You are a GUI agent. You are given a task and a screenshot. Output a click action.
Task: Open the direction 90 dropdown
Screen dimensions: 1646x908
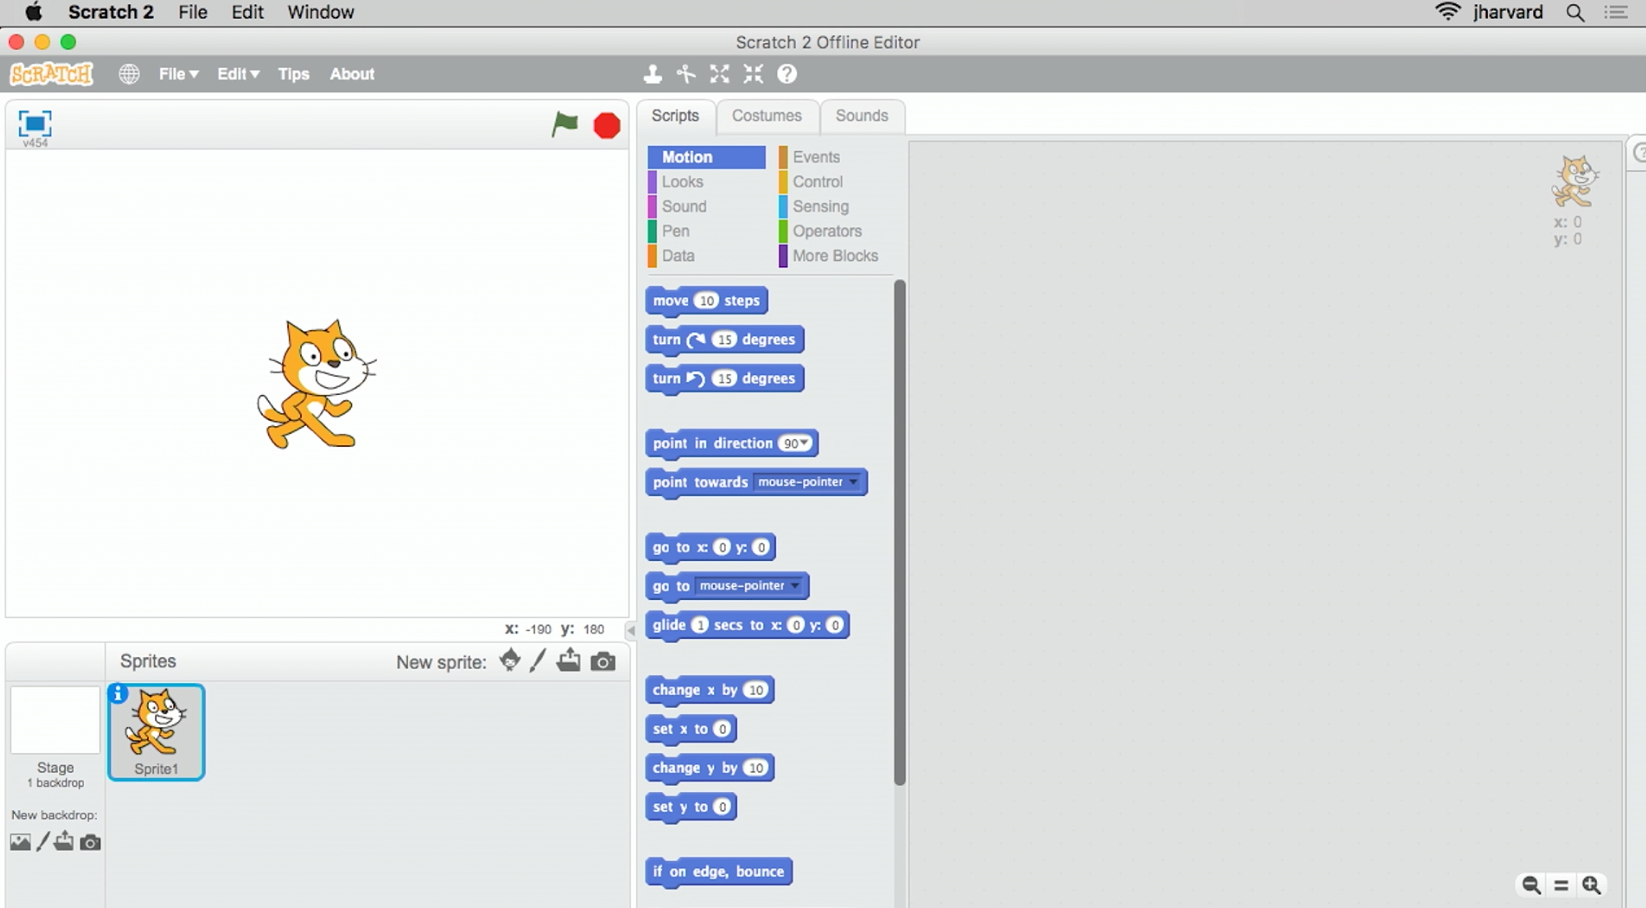coord(803,443)
